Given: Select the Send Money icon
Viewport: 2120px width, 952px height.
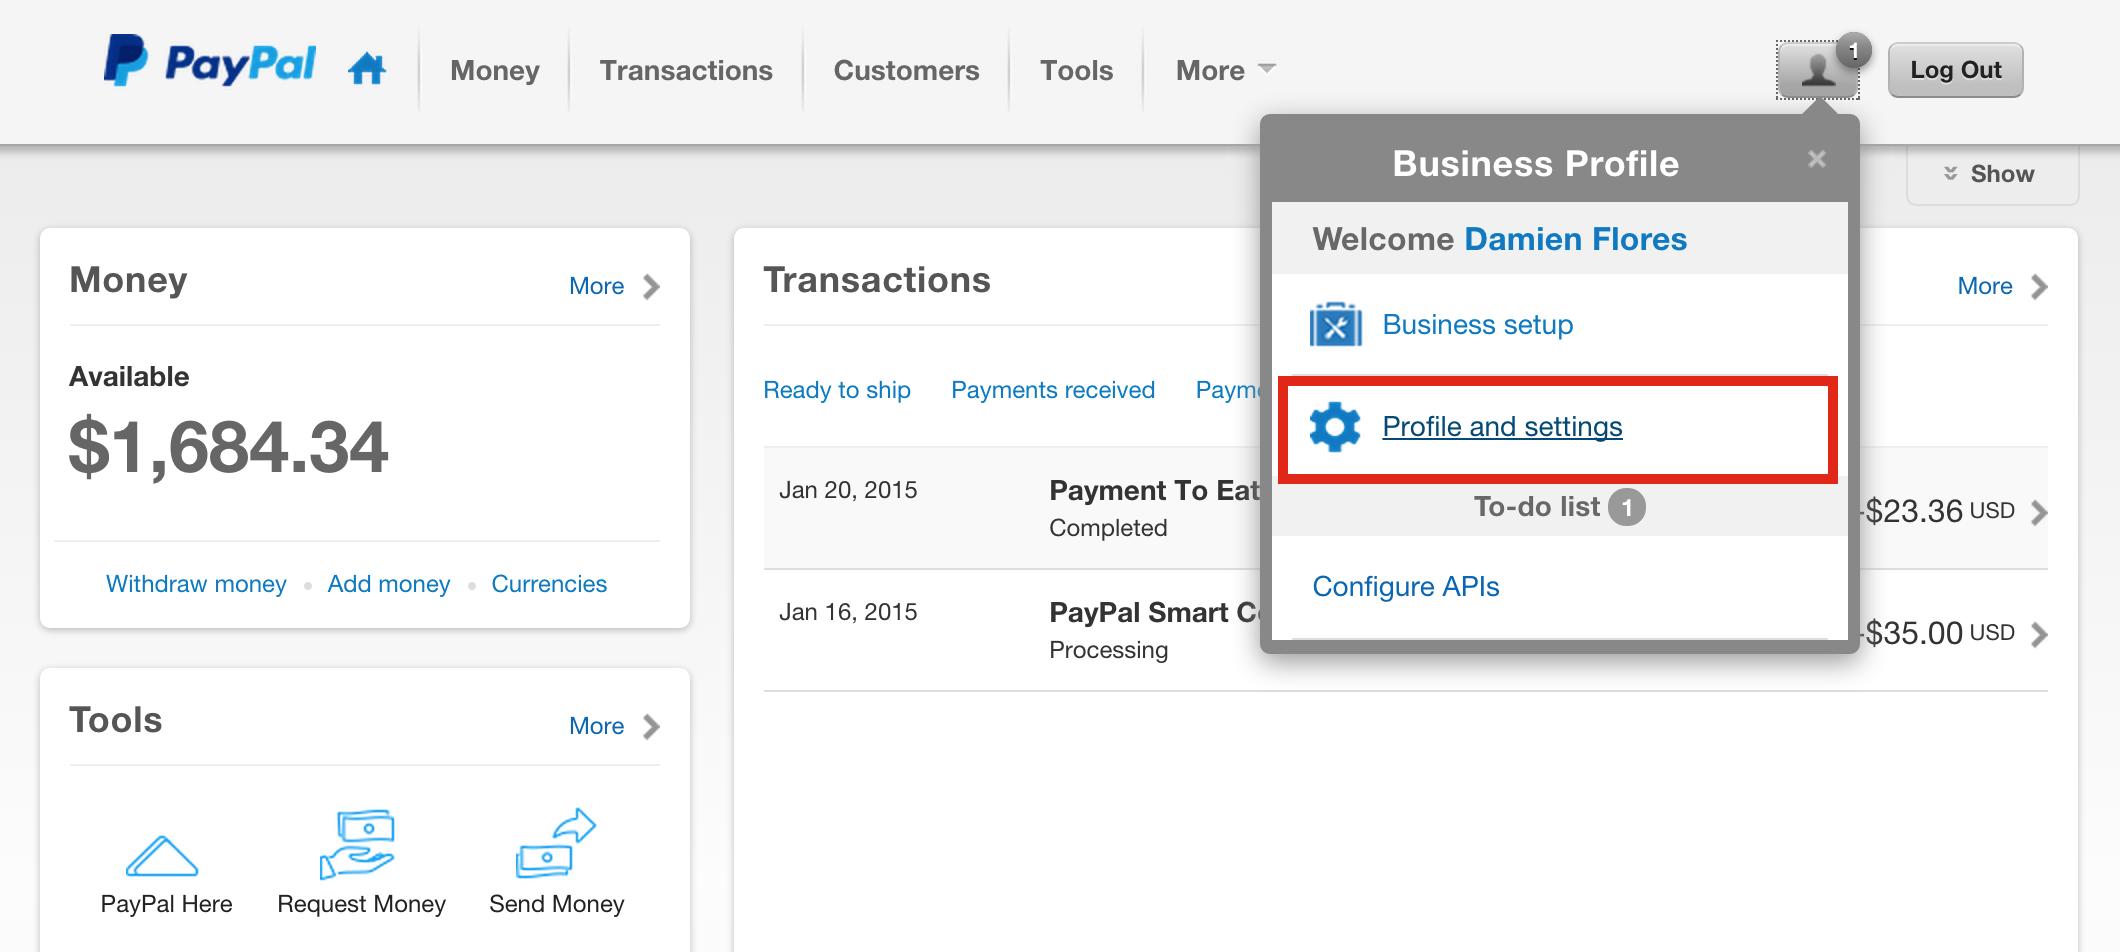Looking at the screenshot, I should (556, 844).
